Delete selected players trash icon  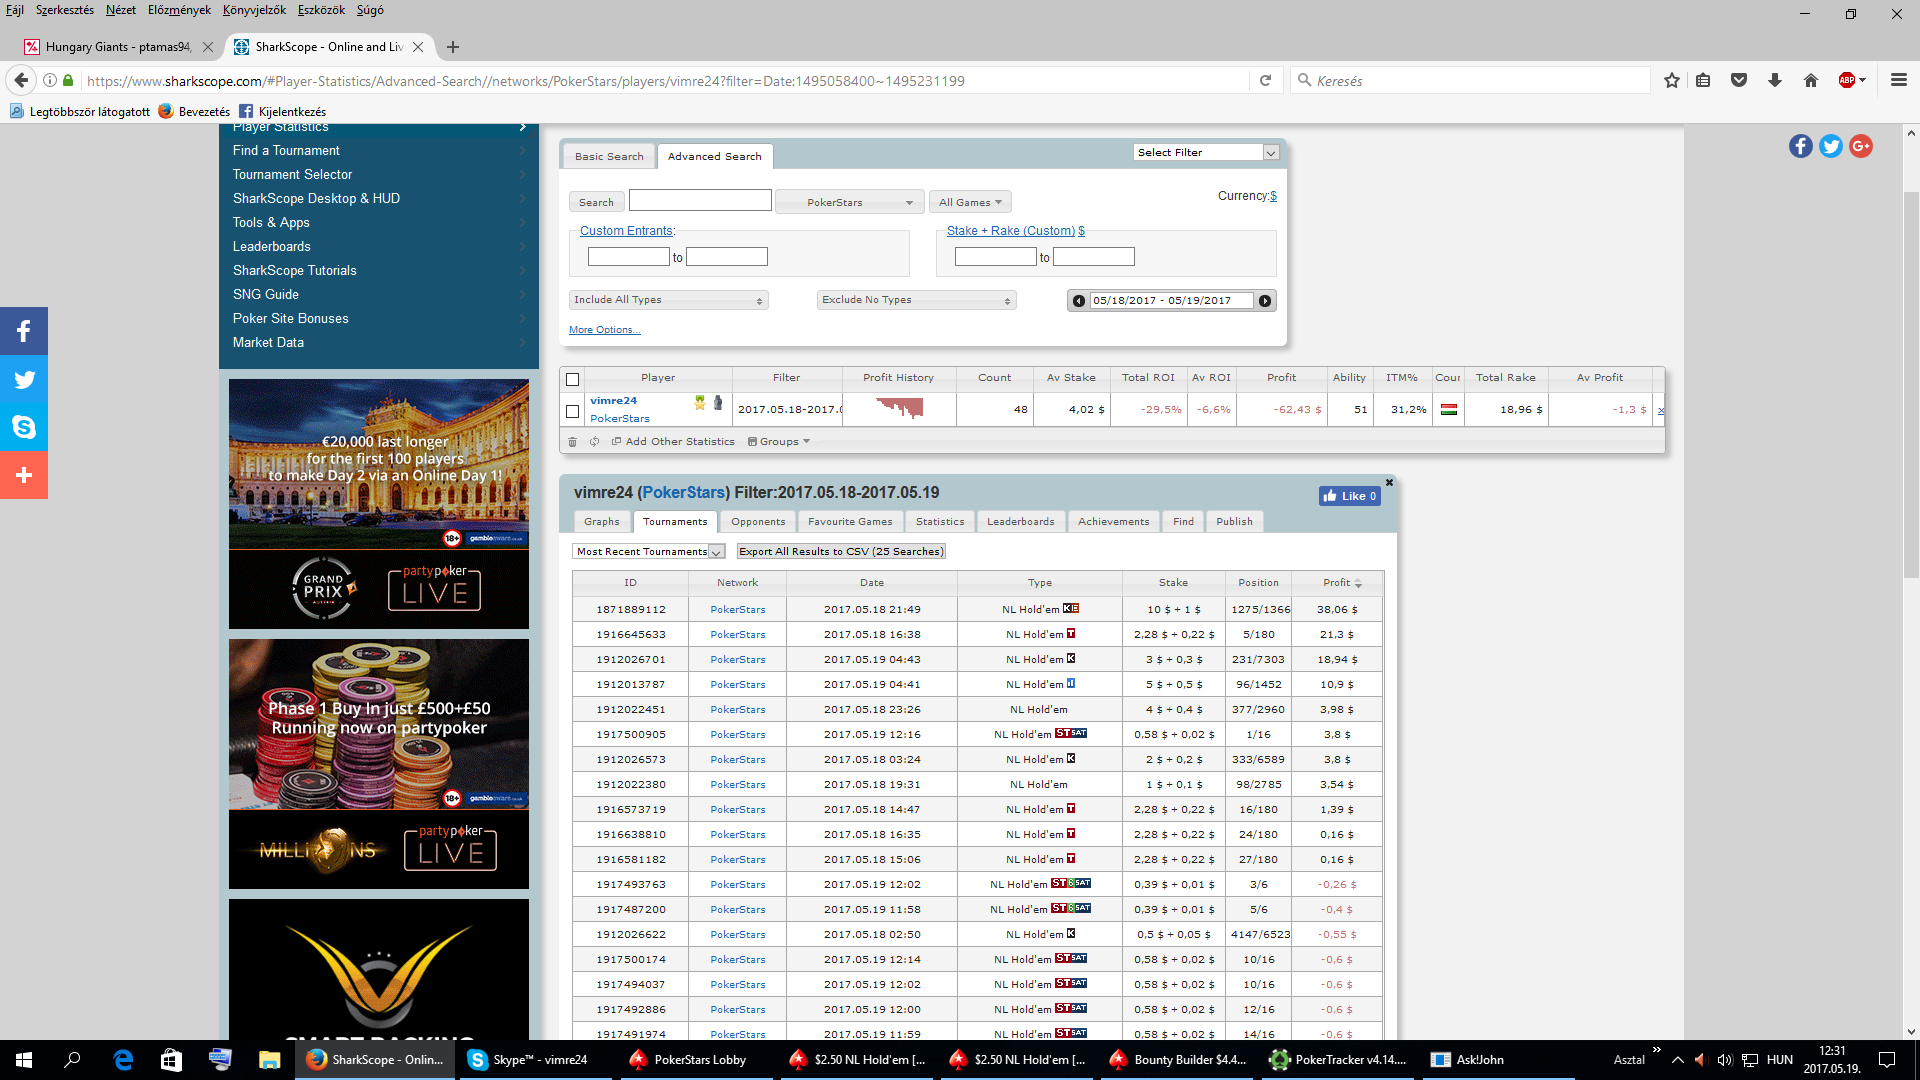pyautogui.click(x=572, y=442)
